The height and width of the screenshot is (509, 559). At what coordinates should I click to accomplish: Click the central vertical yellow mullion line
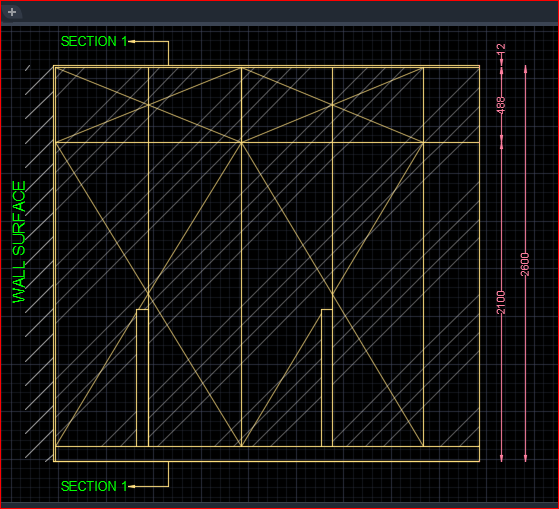[241, 257]
